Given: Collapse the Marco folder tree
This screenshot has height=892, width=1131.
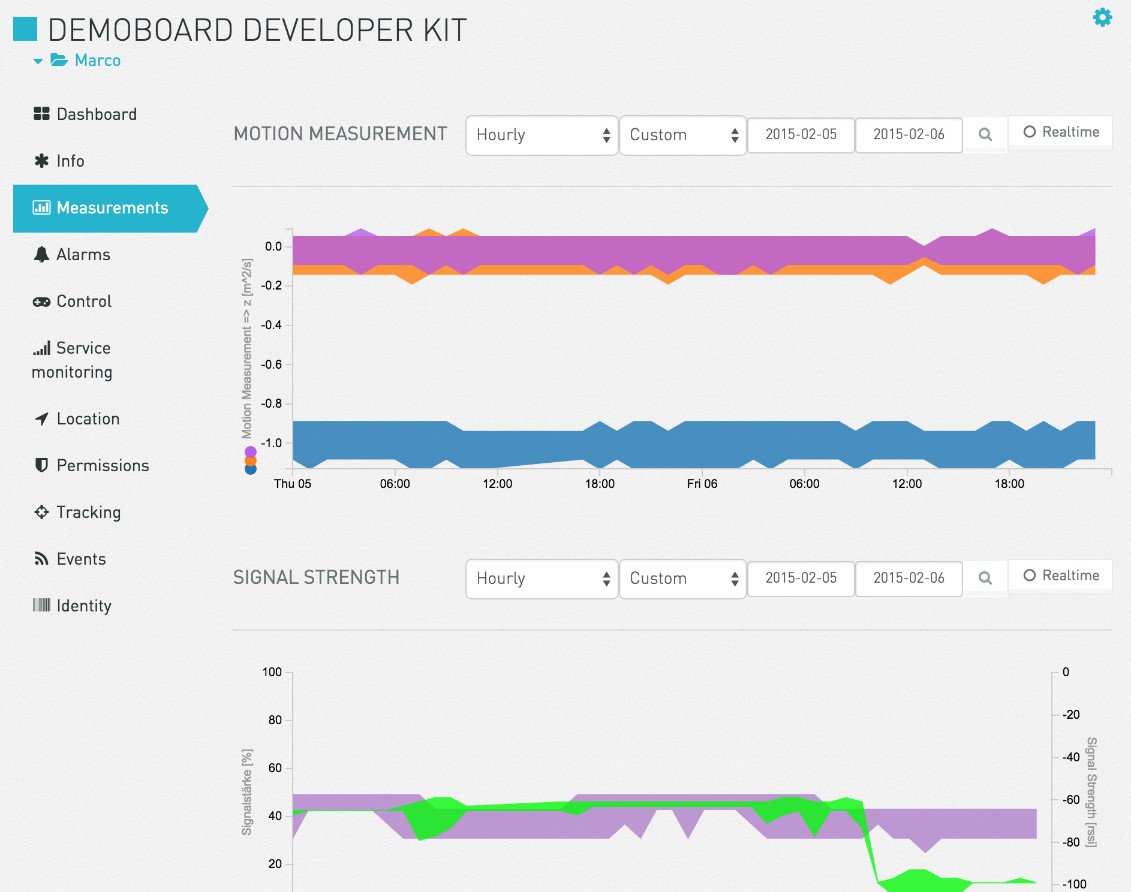Looking at the screenshot, I should click(x=38, y=61).
